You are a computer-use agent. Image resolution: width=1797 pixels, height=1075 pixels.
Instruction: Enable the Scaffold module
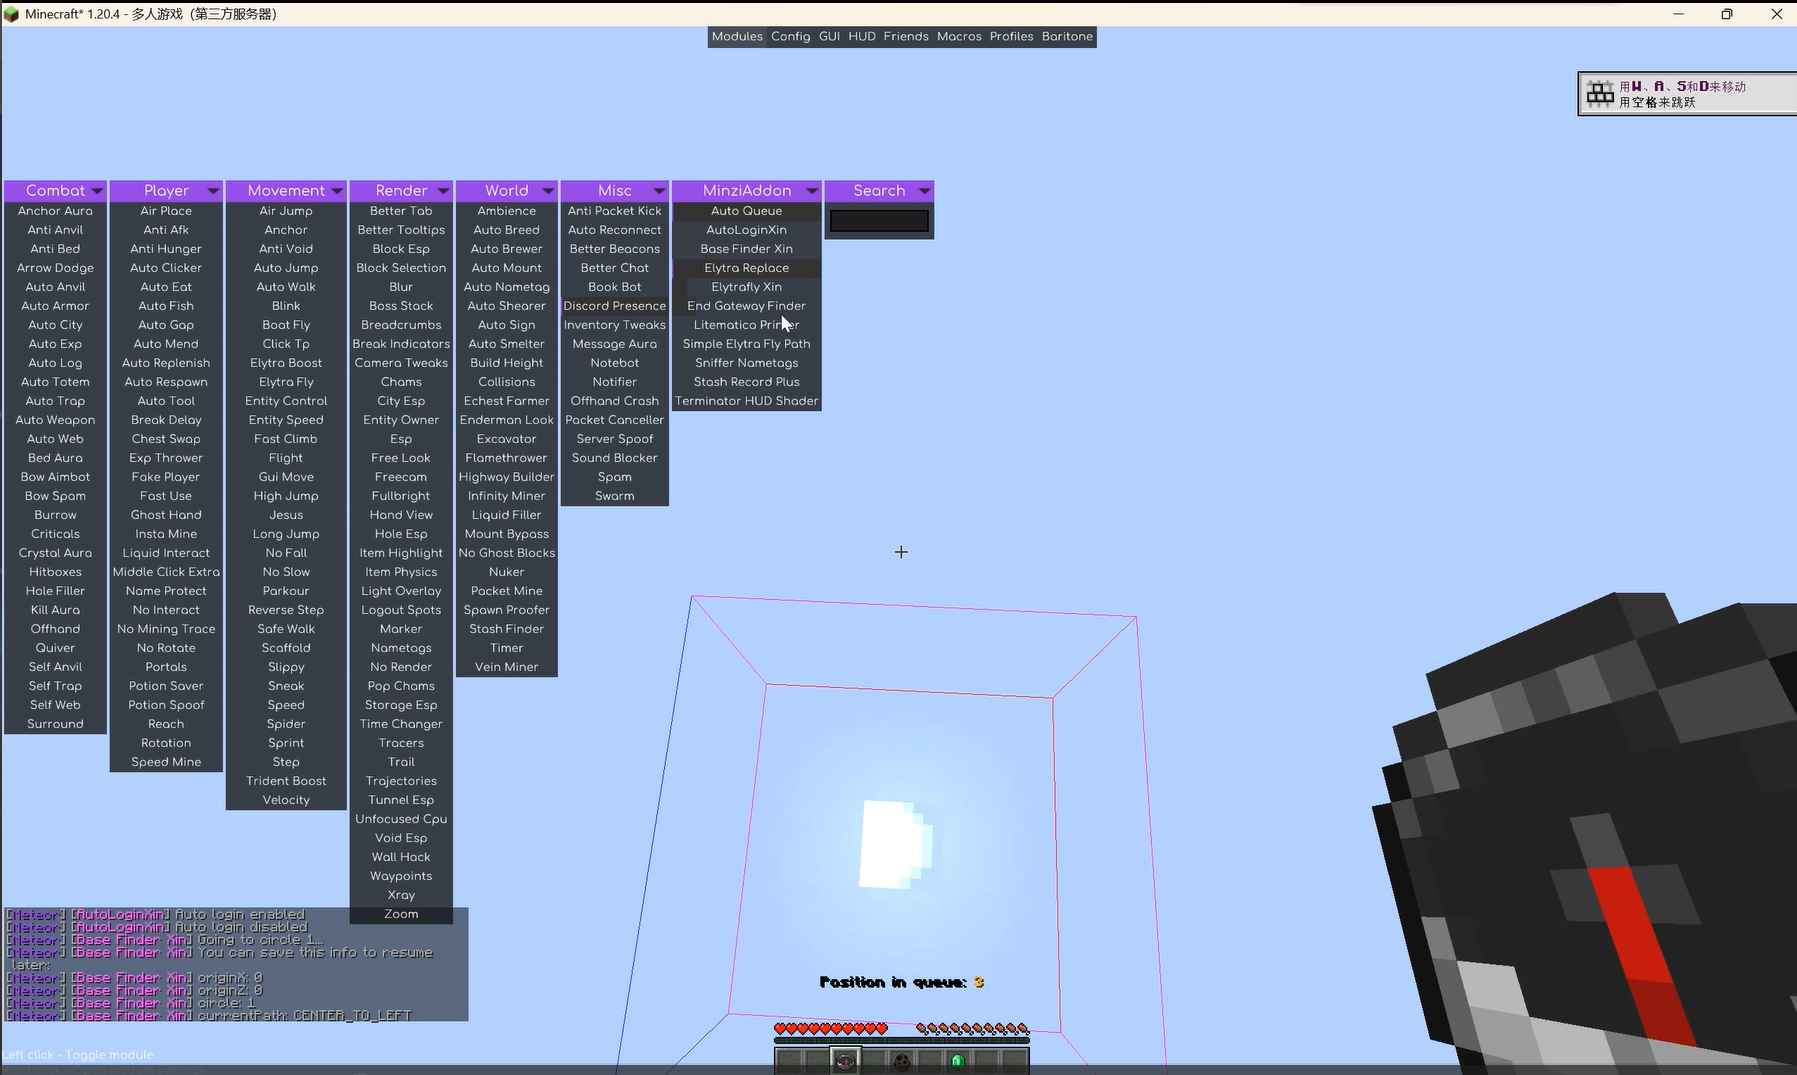(286, 648)
